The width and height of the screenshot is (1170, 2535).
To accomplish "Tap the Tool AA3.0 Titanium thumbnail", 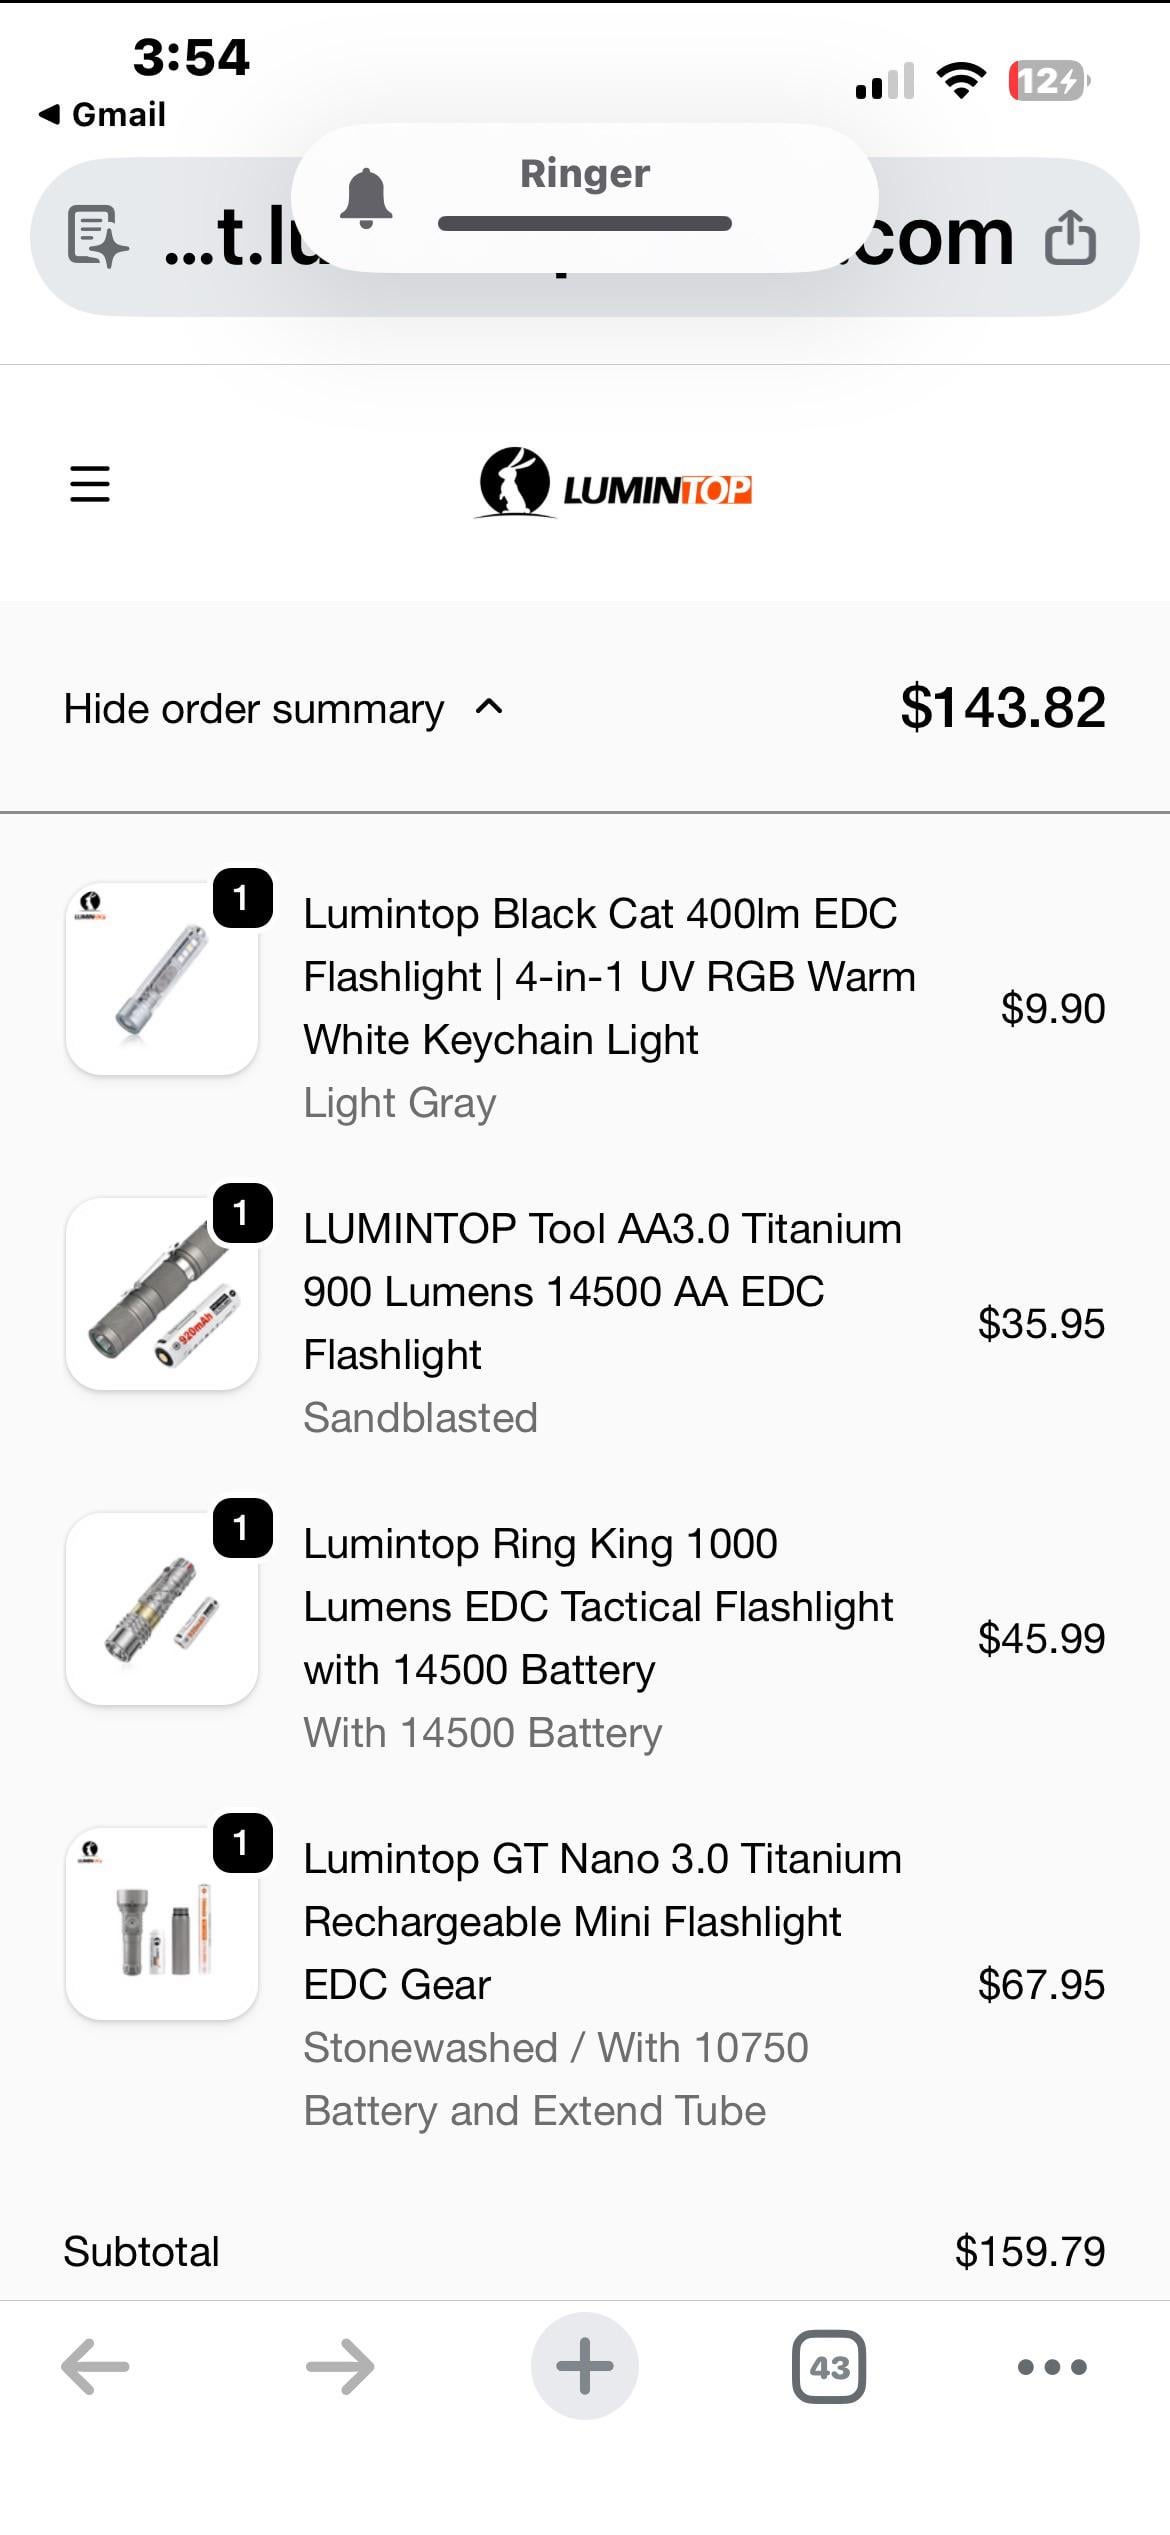I will click(x=162, y=1294).
